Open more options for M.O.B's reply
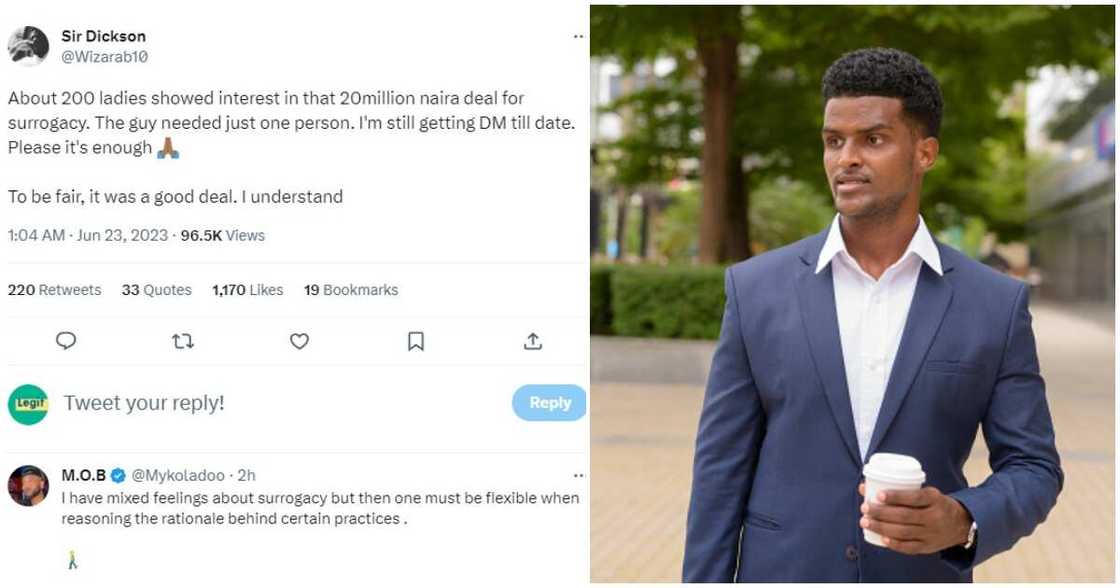The height and width of the screenshot is (588, 1120). 578,476
